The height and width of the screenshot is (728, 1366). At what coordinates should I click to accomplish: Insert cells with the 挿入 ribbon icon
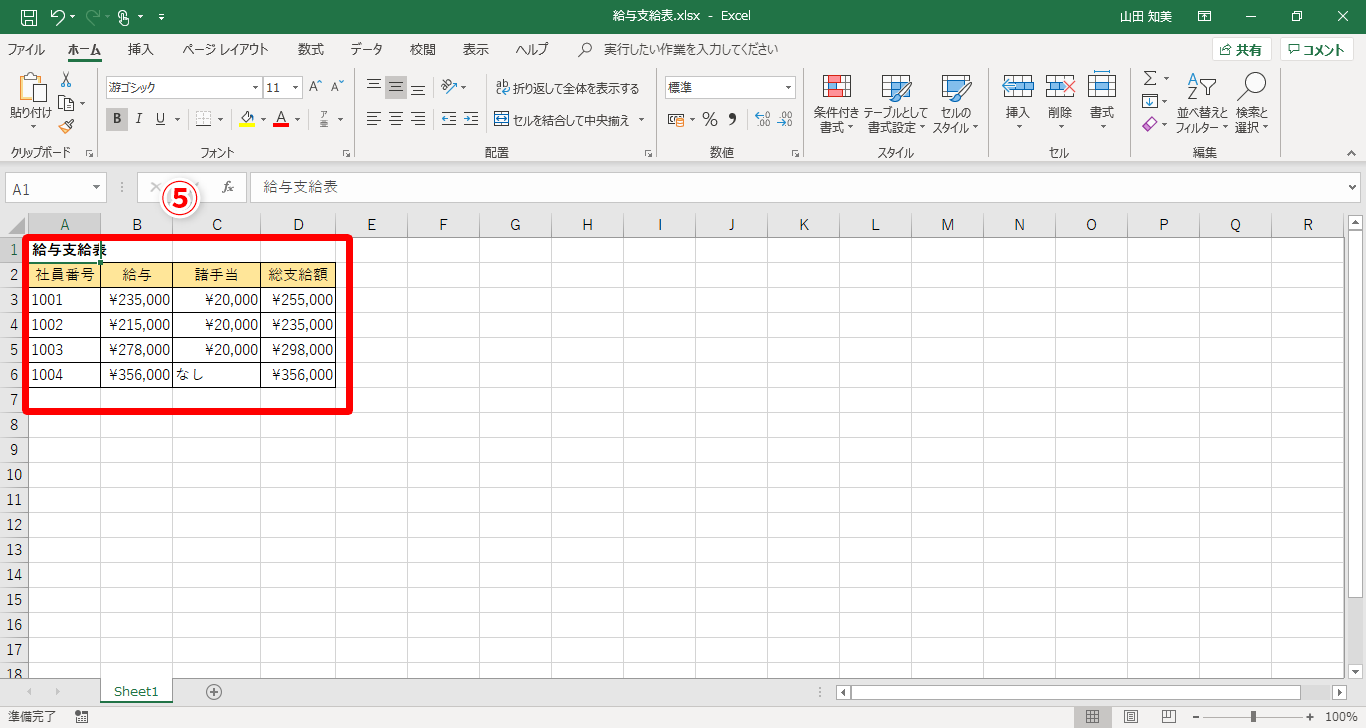tap(1017, 101)
